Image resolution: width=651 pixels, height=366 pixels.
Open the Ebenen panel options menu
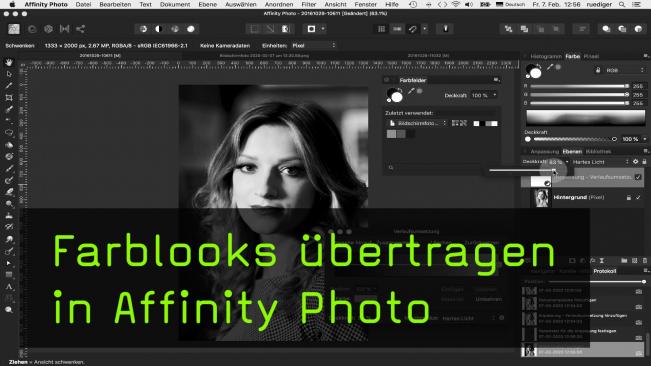[646, 151]
